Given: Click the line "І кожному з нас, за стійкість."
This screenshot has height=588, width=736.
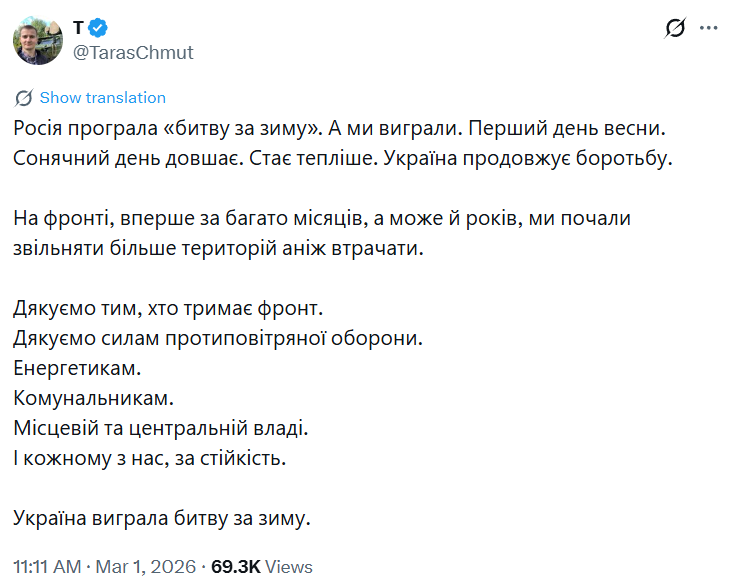Looking at the screenshot, I should (150, 458).
